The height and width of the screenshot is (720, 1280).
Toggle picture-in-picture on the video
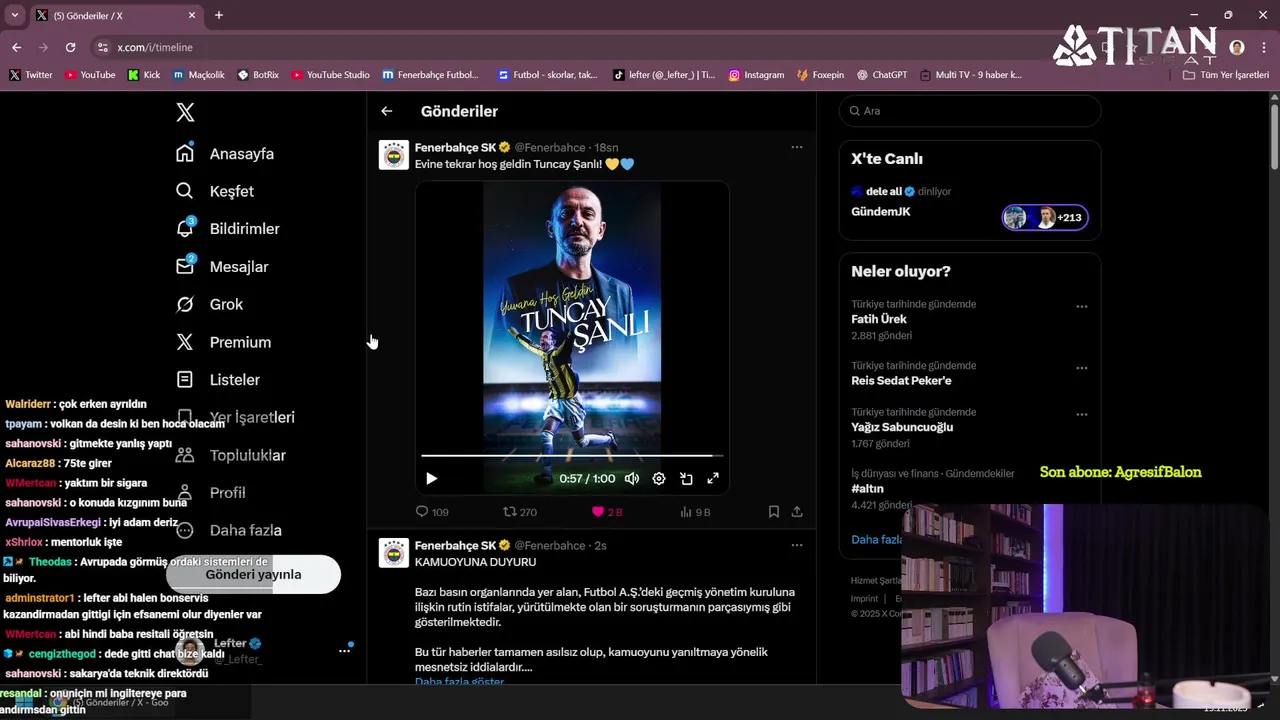point(686,479)
